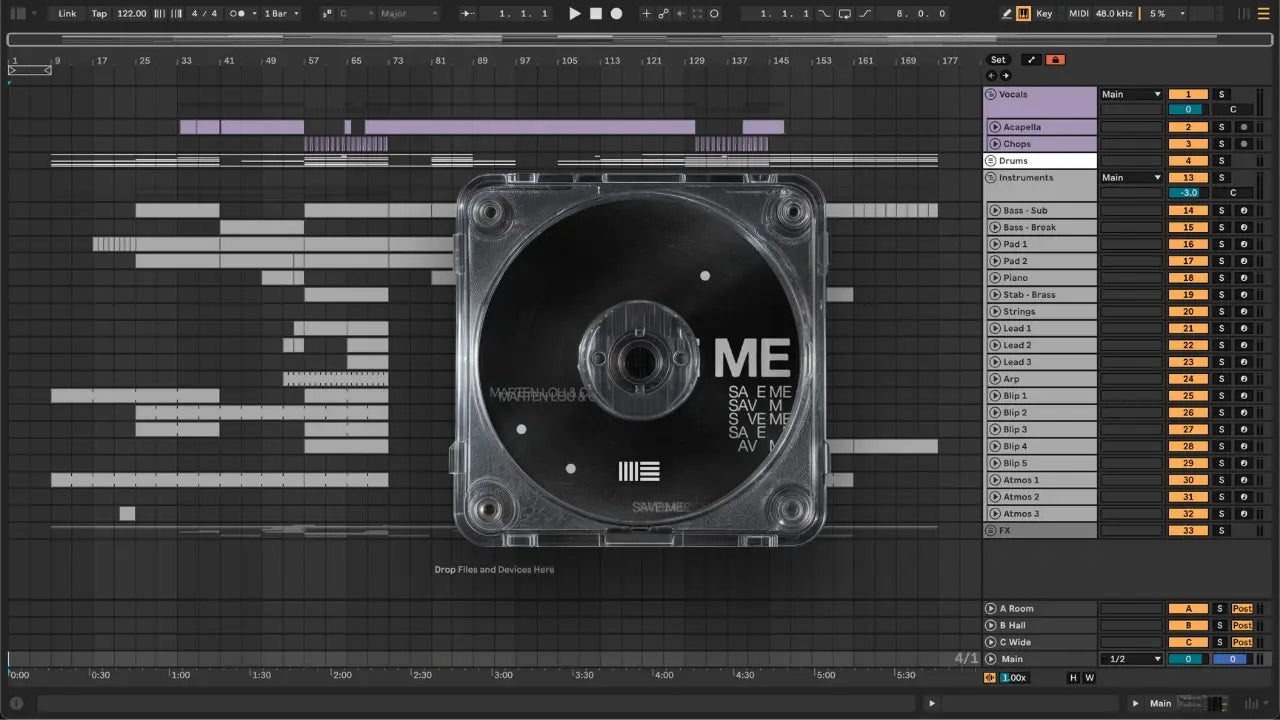This screenshot has height=720, width=1280.
Task: Unfold the Drums group track
Action: 990,161
